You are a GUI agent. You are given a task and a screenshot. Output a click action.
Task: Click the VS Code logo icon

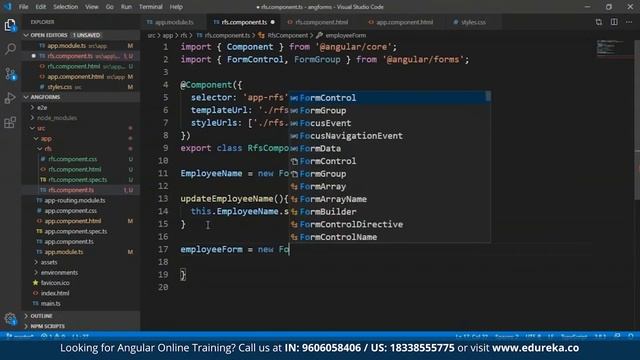(7, 7)
